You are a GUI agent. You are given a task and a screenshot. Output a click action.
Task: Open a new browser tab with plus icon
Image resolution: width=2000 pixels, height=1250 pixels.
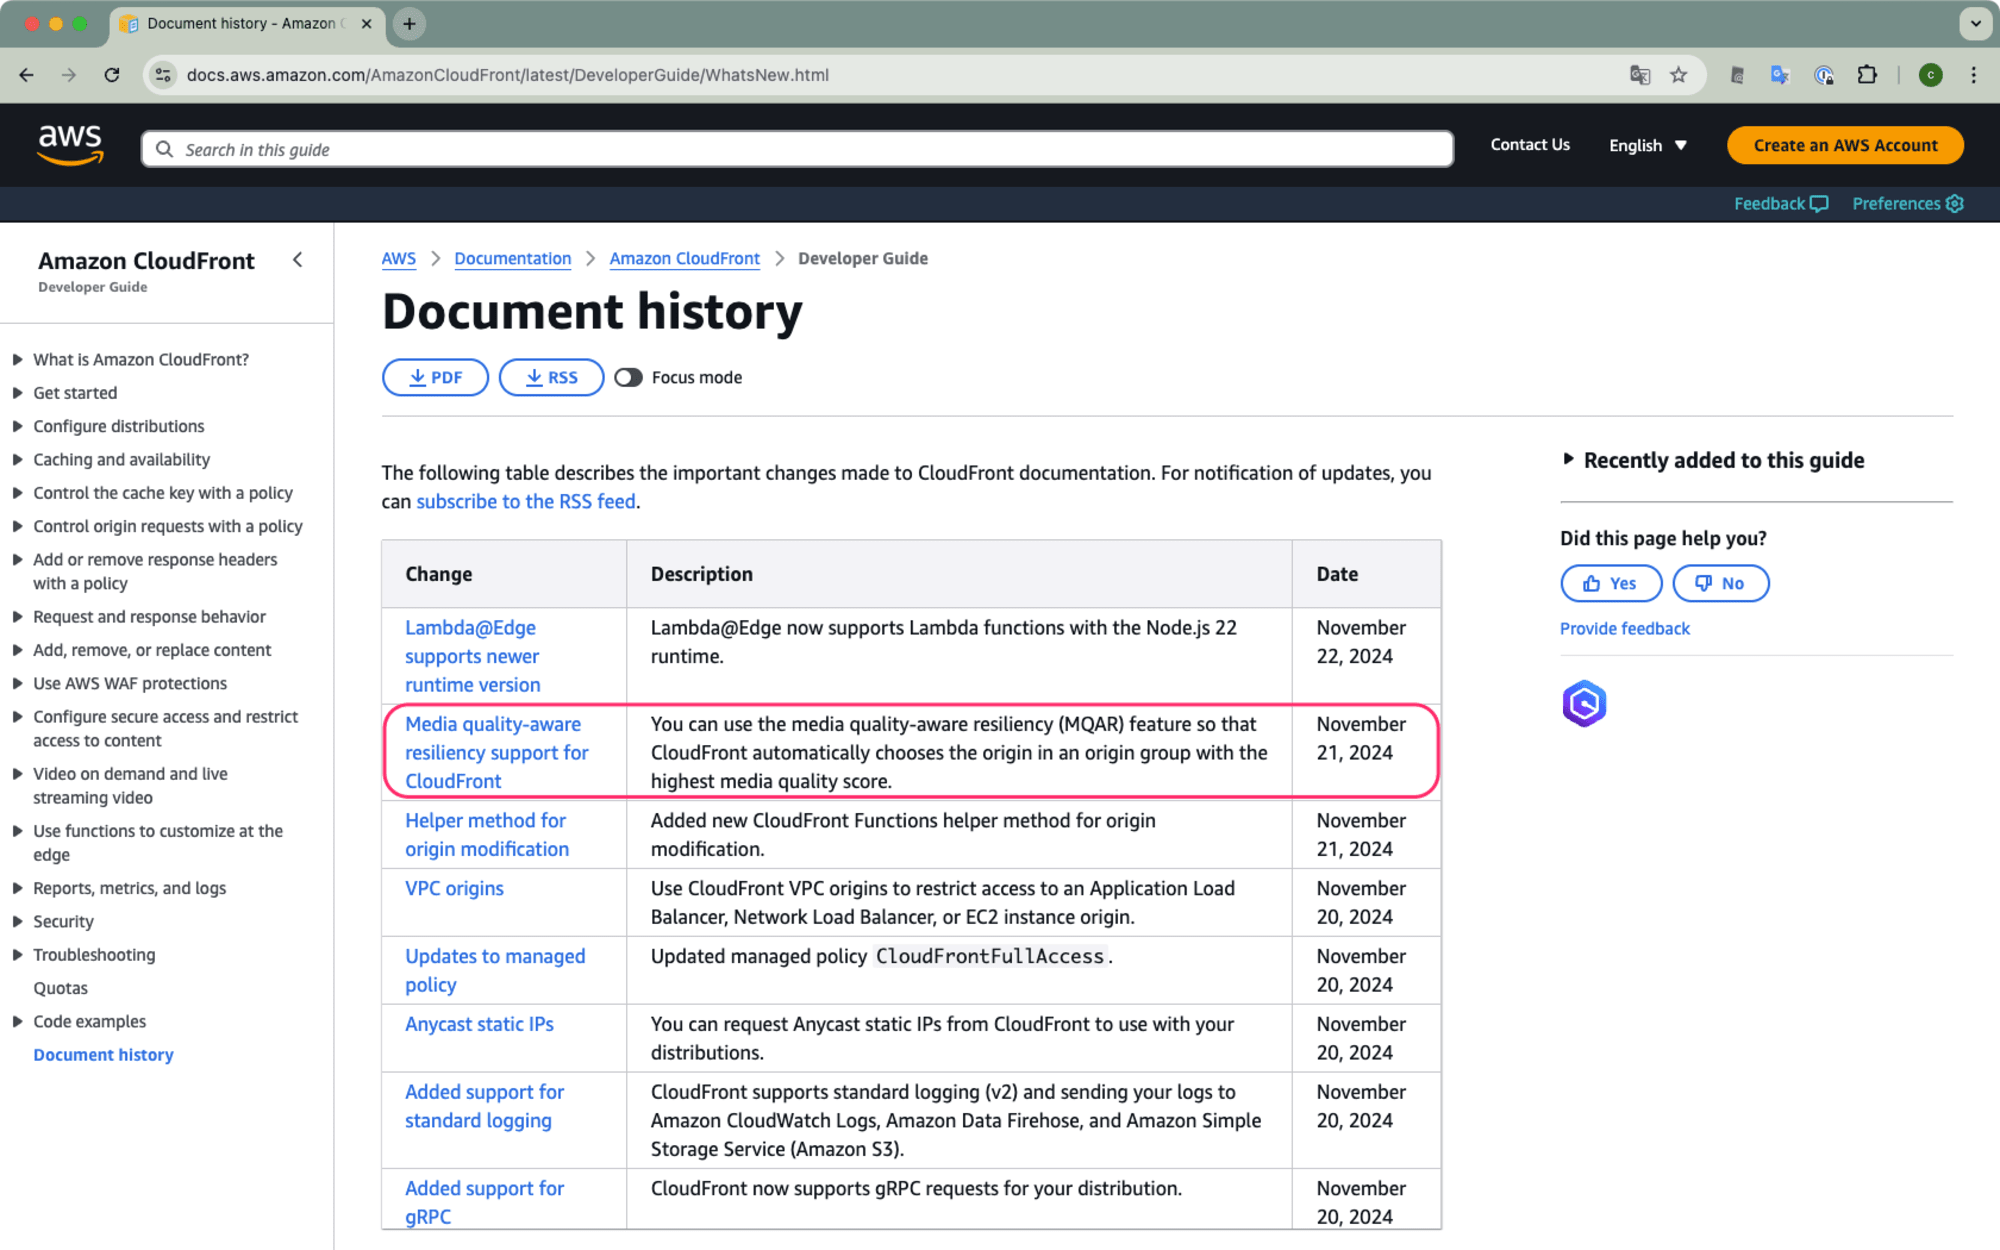click(x=409, y=24)
